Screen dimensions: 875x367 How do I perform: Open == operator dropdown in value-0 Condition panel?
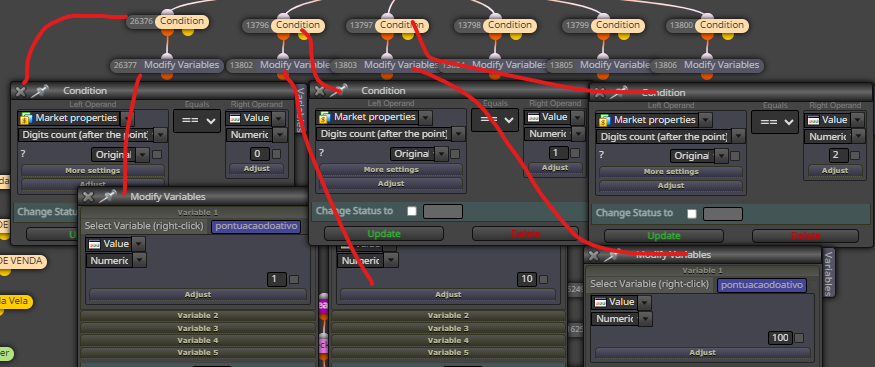pos(196,120)
